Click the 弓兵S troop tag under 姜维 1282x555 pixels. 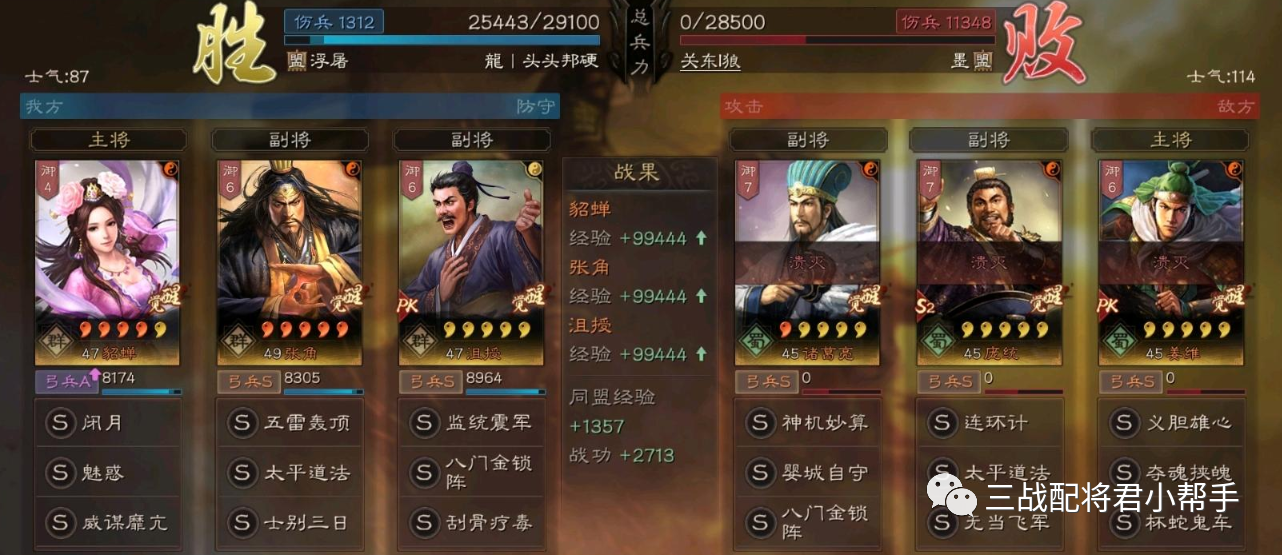1130,381
